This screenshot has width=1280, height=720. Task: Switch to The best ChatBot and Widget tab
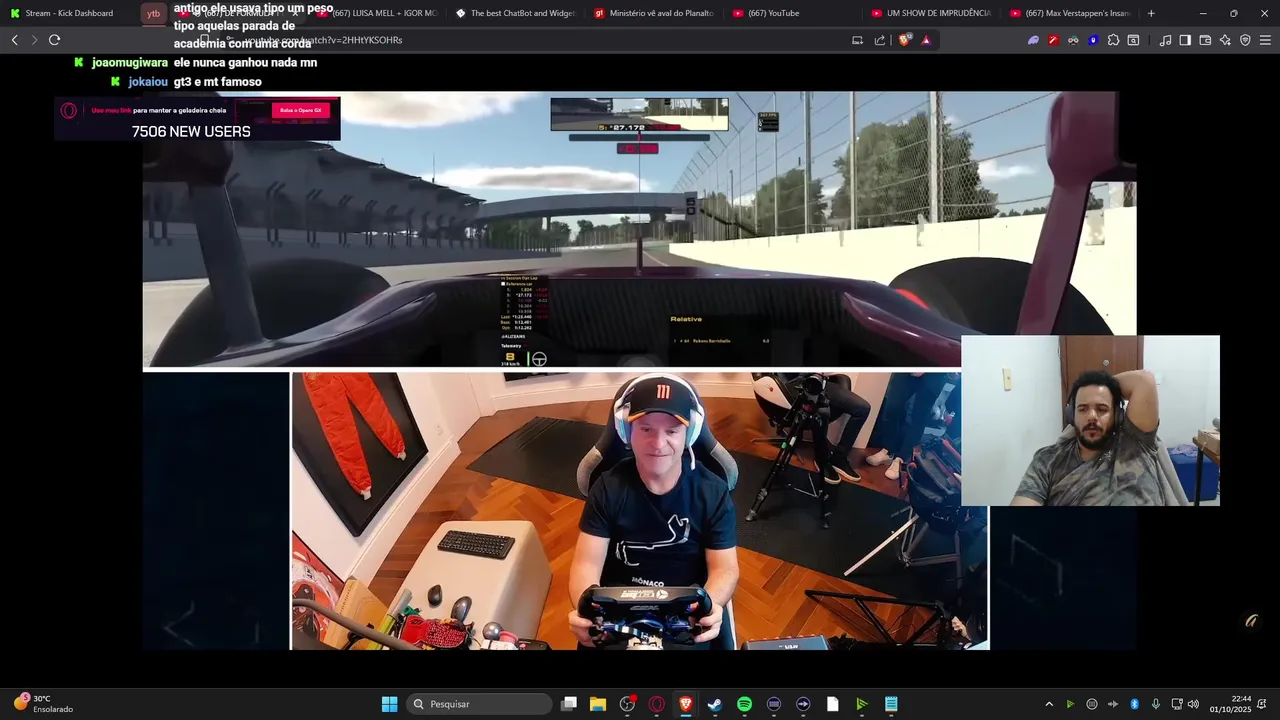[516, 13]
